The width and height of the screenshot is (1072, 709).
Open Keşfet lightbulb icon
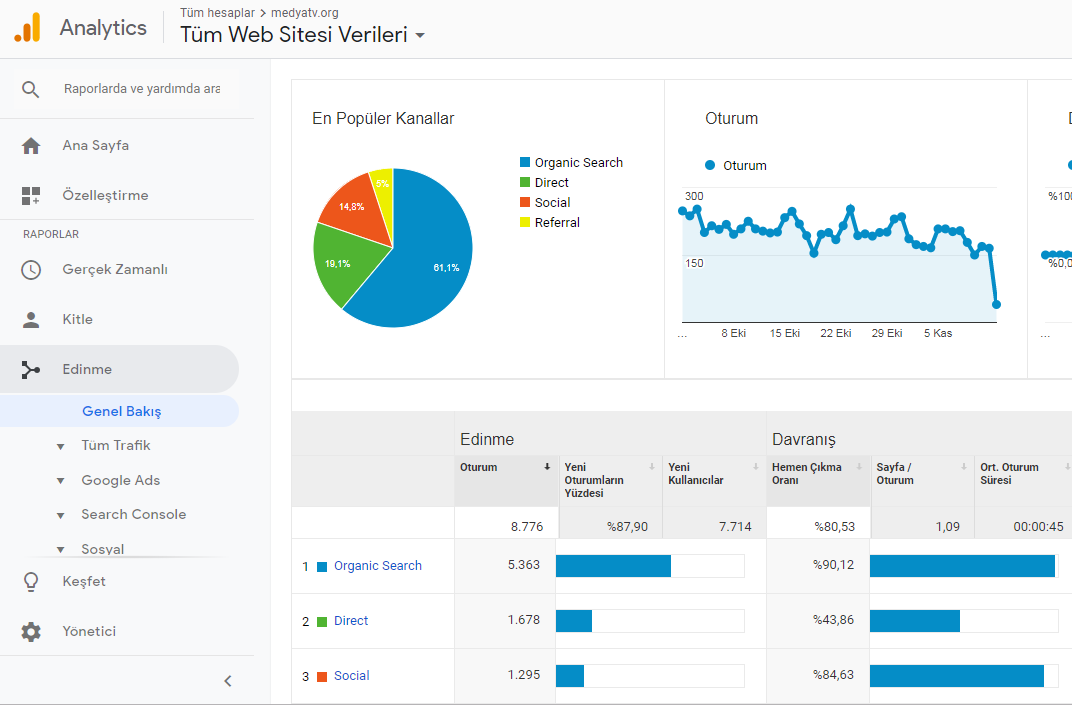(31, 582)
